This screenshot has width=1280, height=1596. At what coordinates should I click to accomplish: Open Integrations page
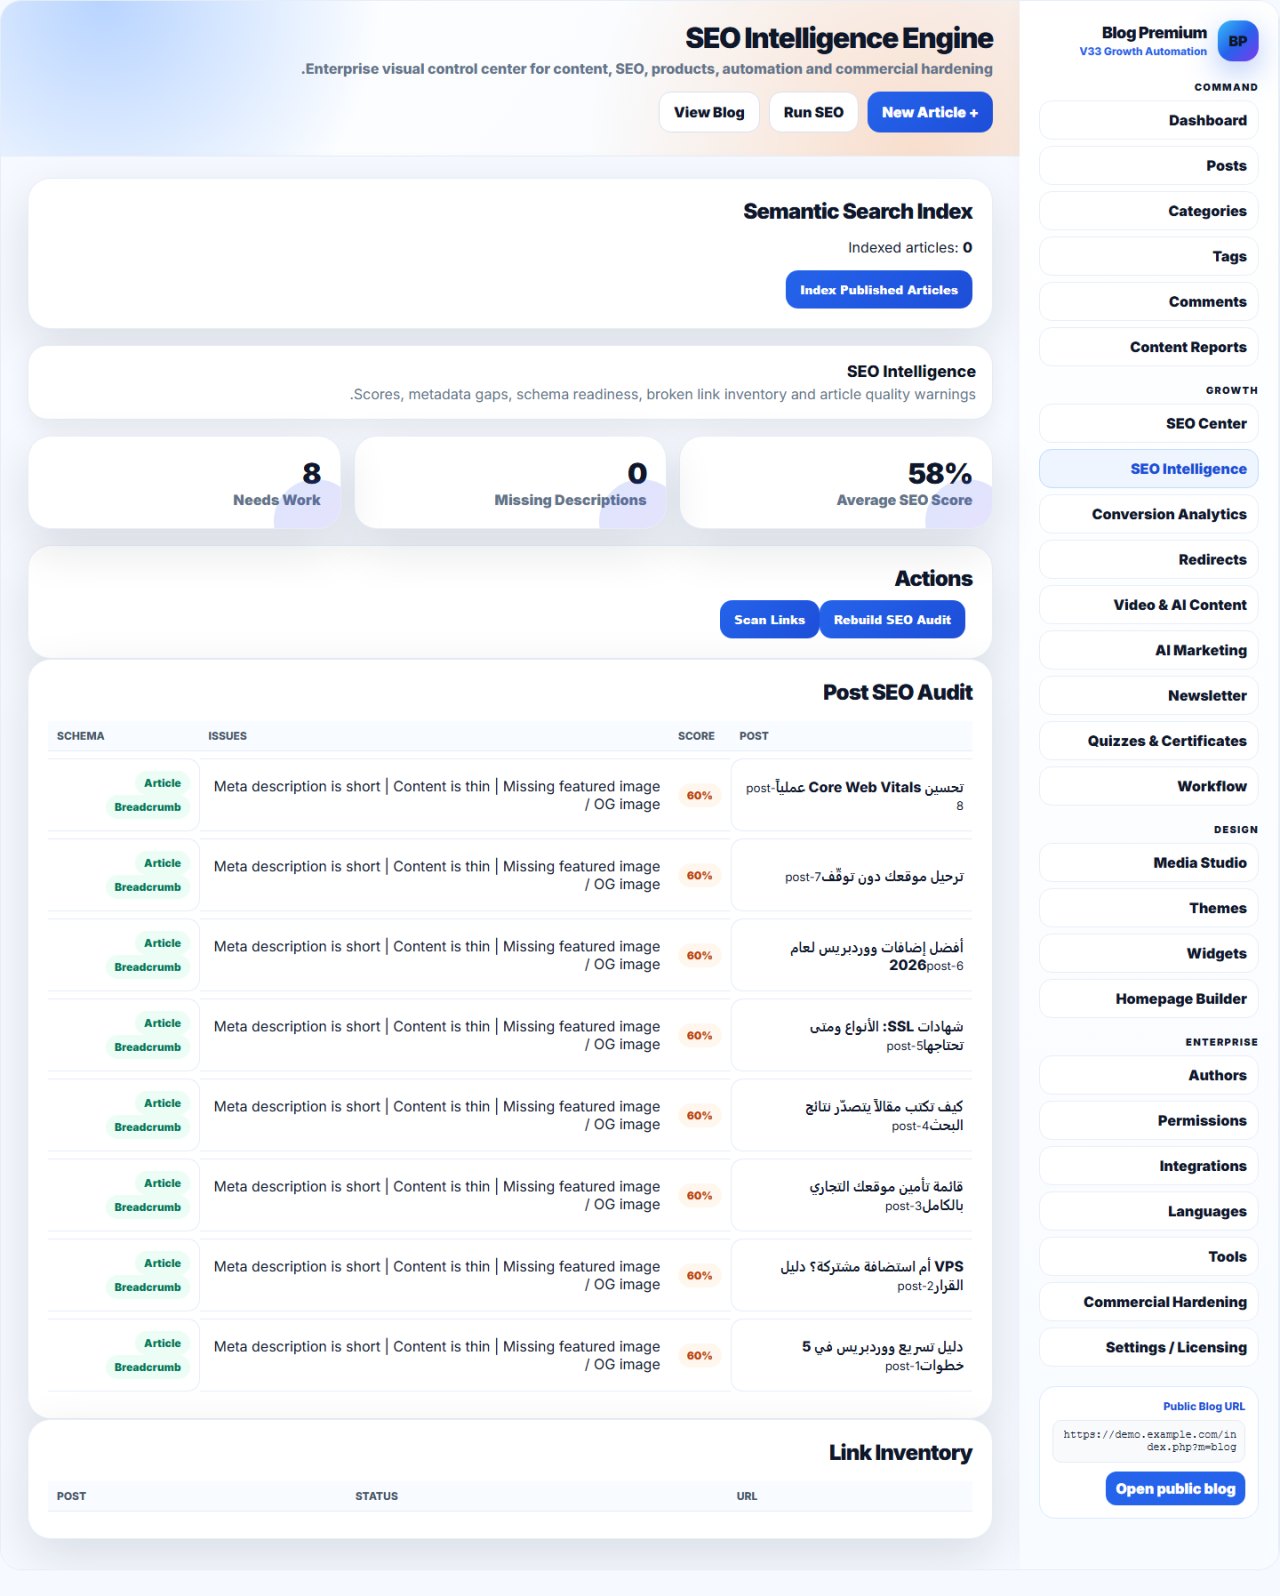click(1148, 1166)
